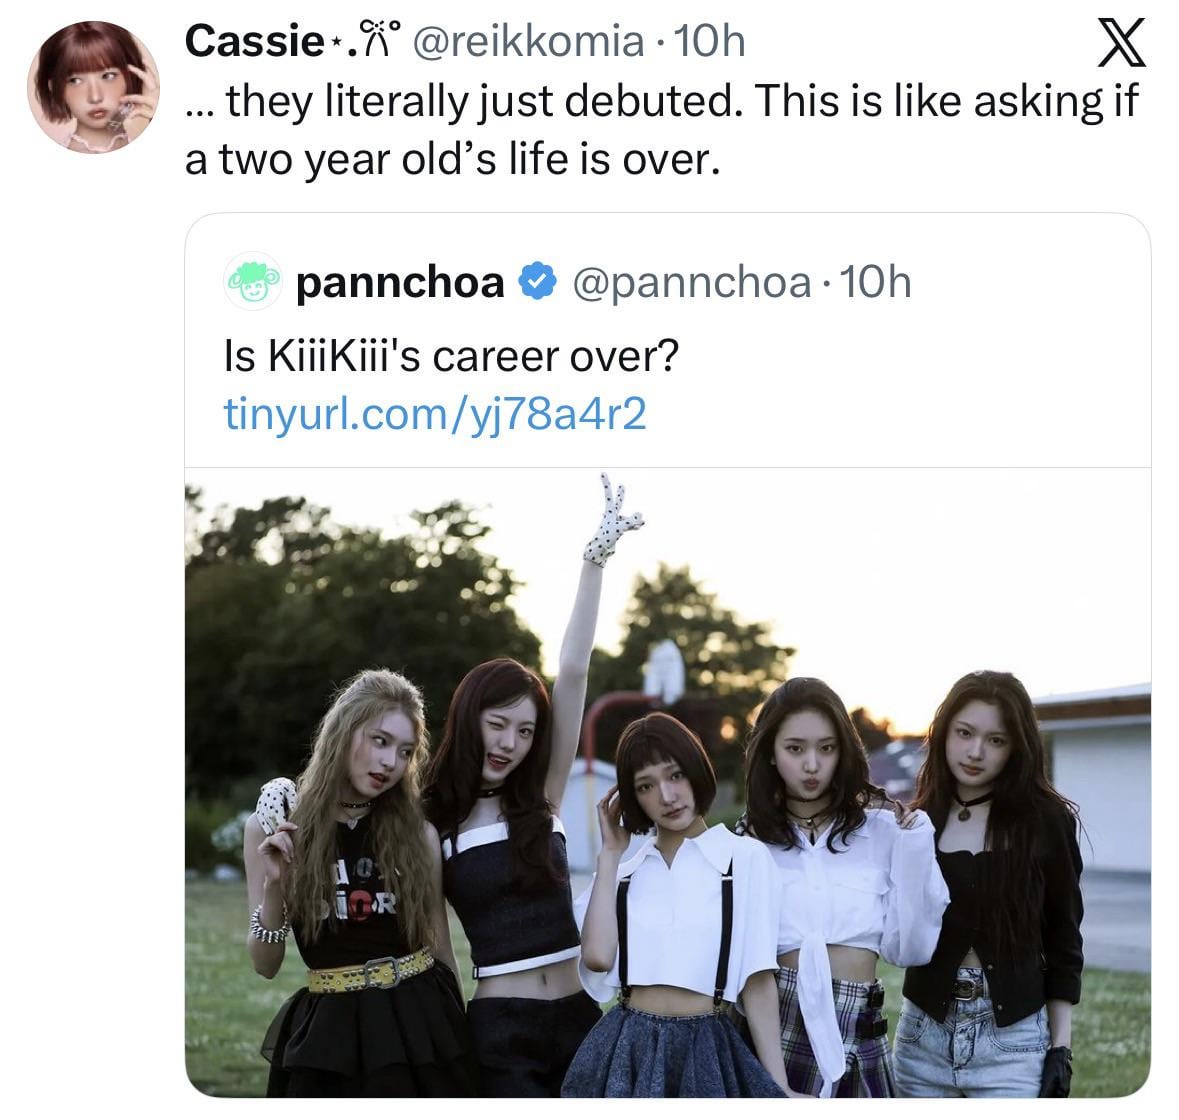Click the 10h timestamp on Cassie's tweet
The width and height of the screenshot is (1179, 1120).
click(x=710, y=41)
